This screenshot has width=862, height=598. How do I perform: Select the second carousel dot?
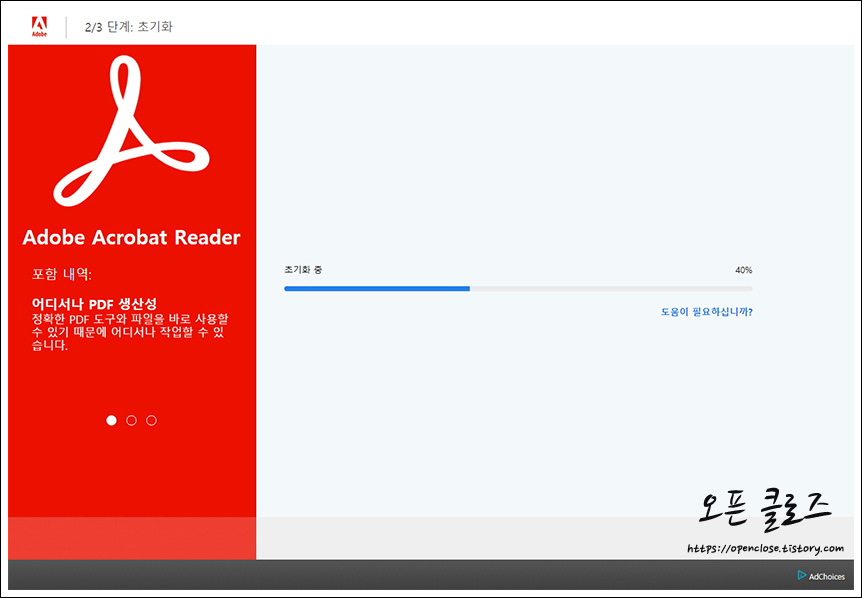click(x=131, y=420)
